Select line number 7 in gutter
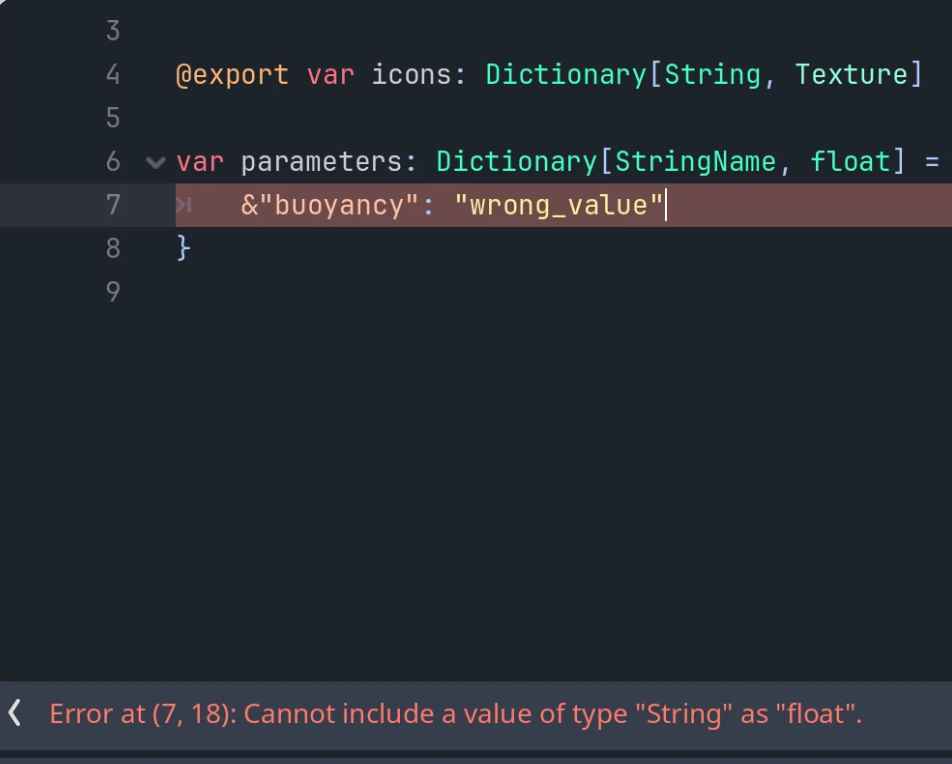The image size is (952, 764). point(113,205)
